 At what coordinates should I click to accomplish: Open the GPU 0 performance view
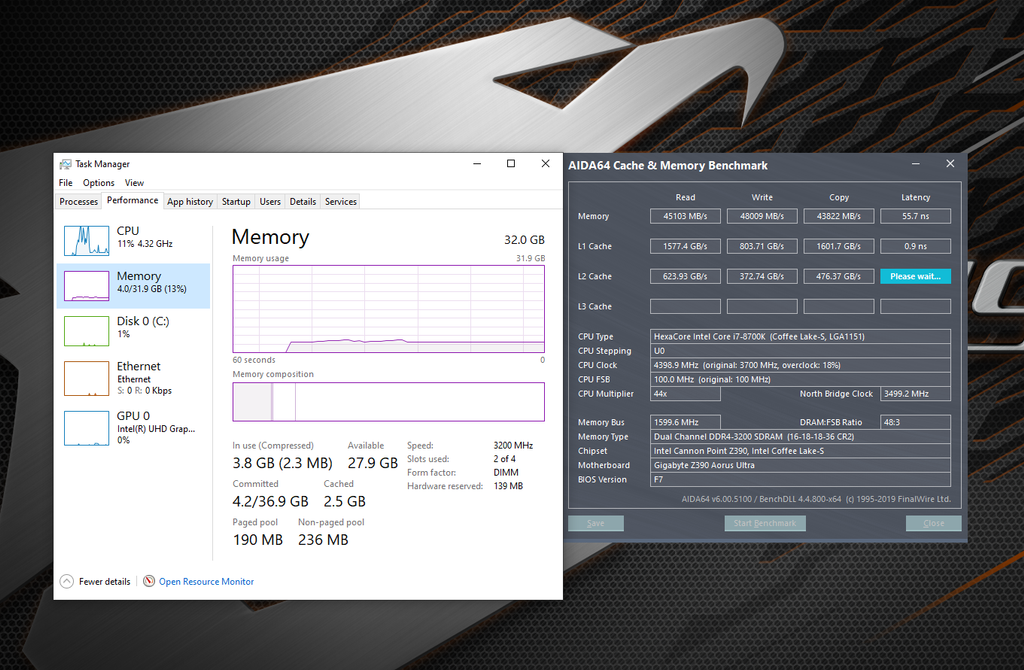tap(133, 428)
